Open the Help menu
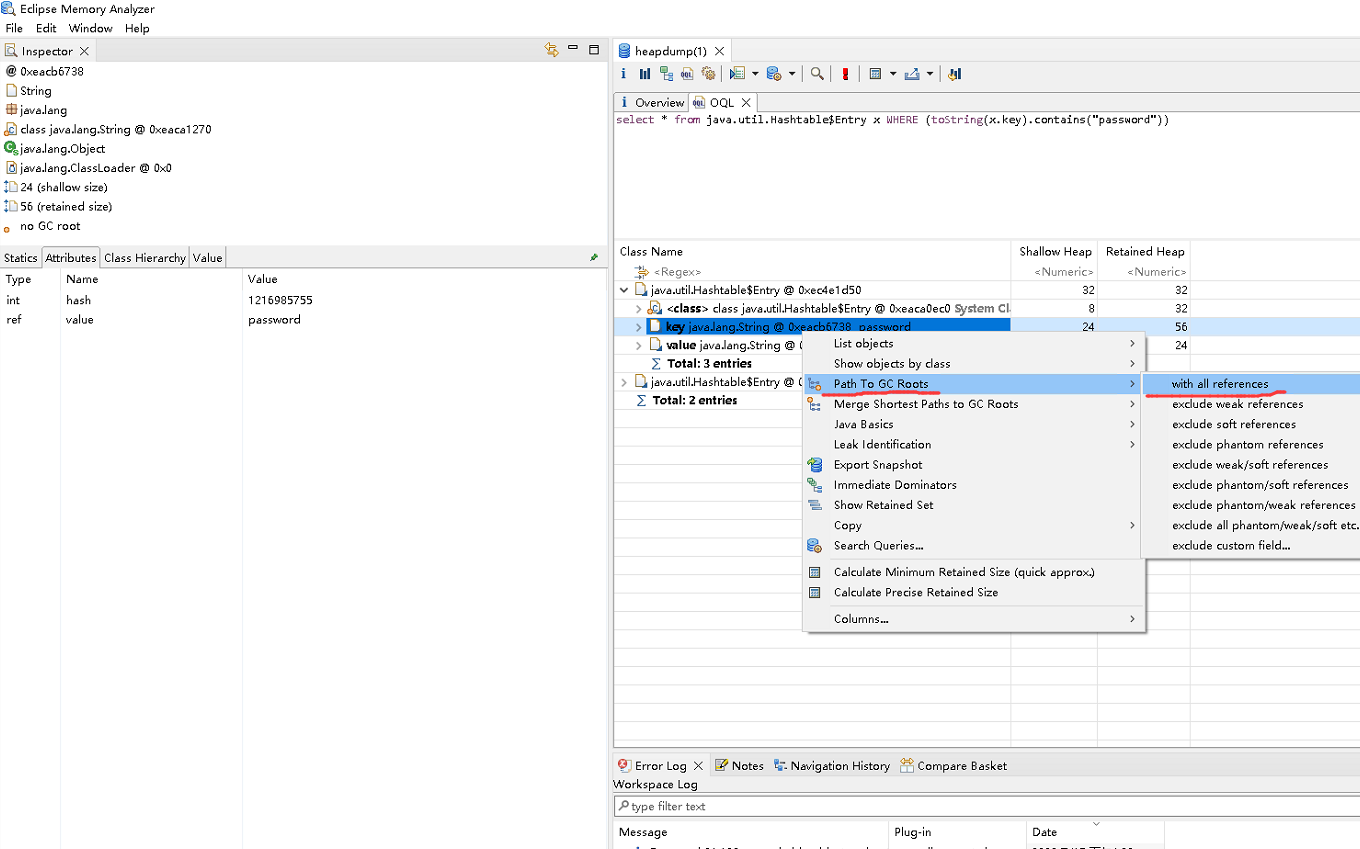Viewport: 1360px width, 849px height. pyautogui.click(x=137, y=28)
